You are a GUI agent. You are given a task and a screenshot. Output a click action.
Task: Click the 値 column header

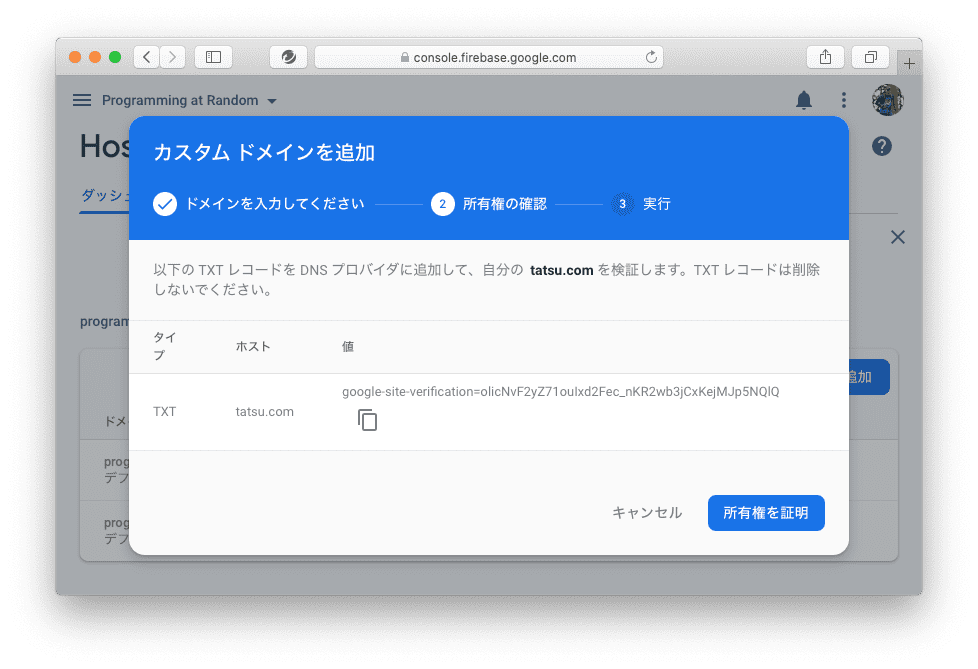347,347
